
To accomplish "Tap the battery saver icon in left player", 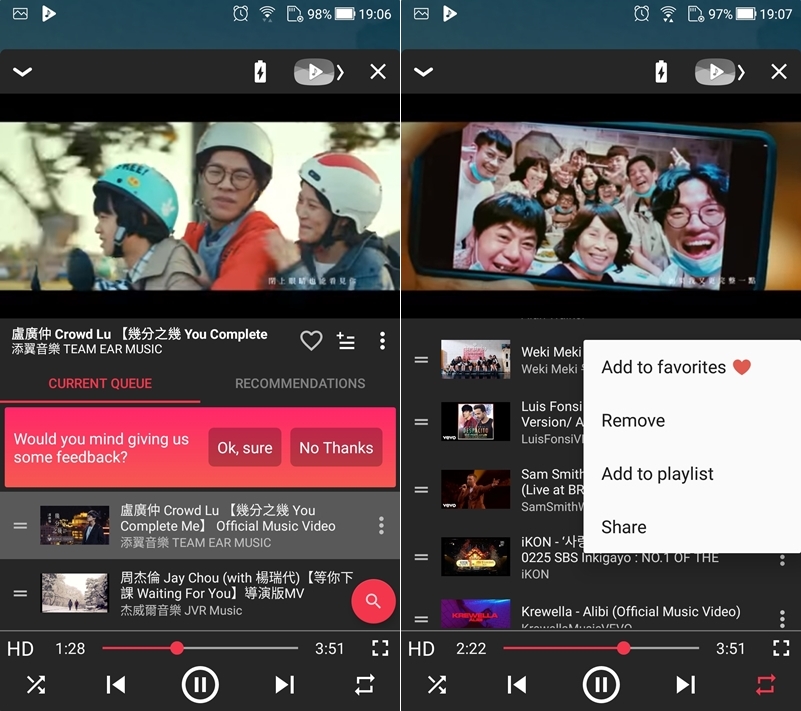I will 260,72.
